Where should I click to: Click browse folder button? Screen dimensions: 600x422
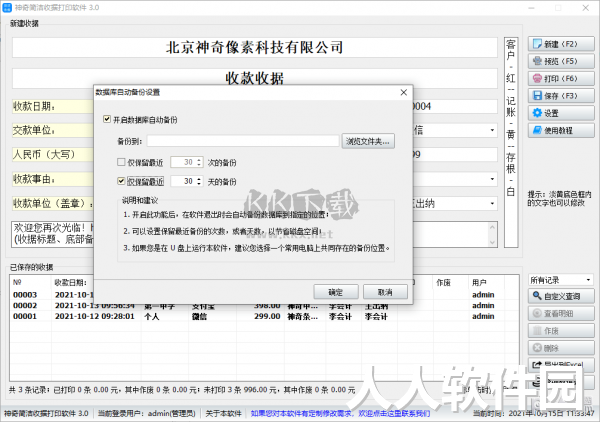click(x=368, y=141)
